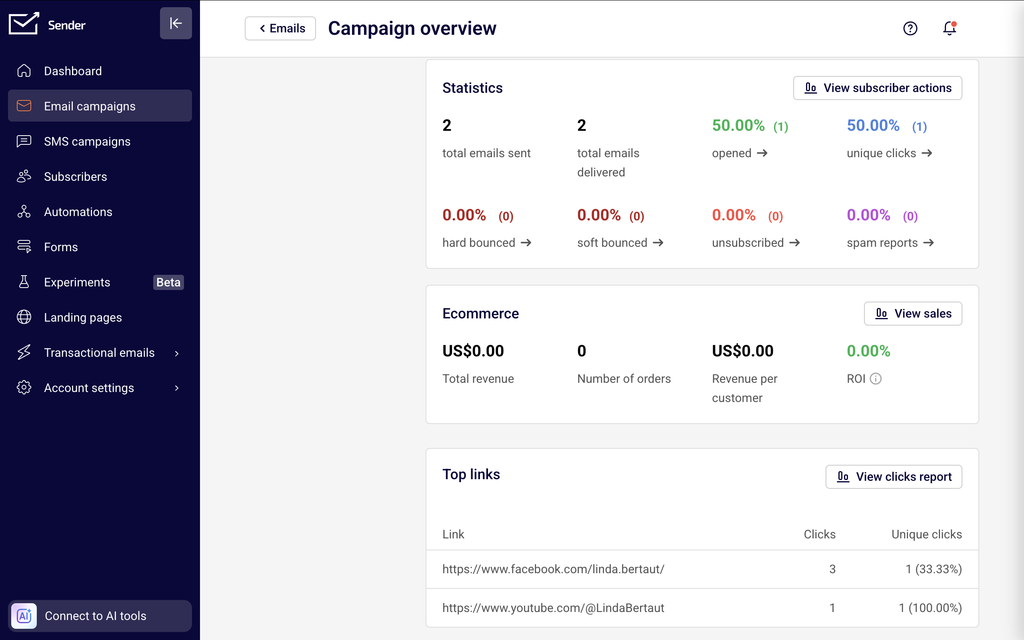Collapse the sidebar with the arrow button
The width and height of the screenshot is (1024, 640).
pyautogui.click(x=176, y=24)
